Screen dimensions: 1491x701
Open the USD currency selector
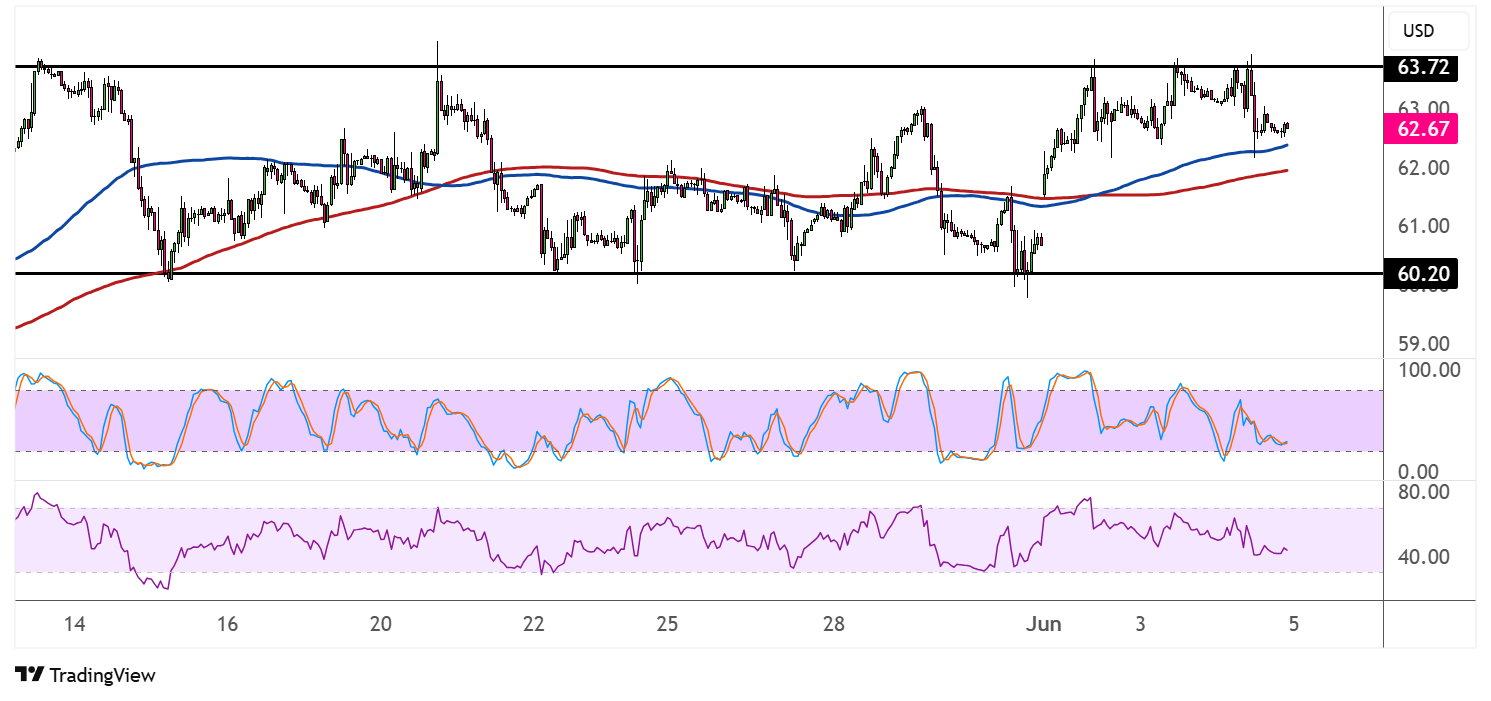(1428, 31)
